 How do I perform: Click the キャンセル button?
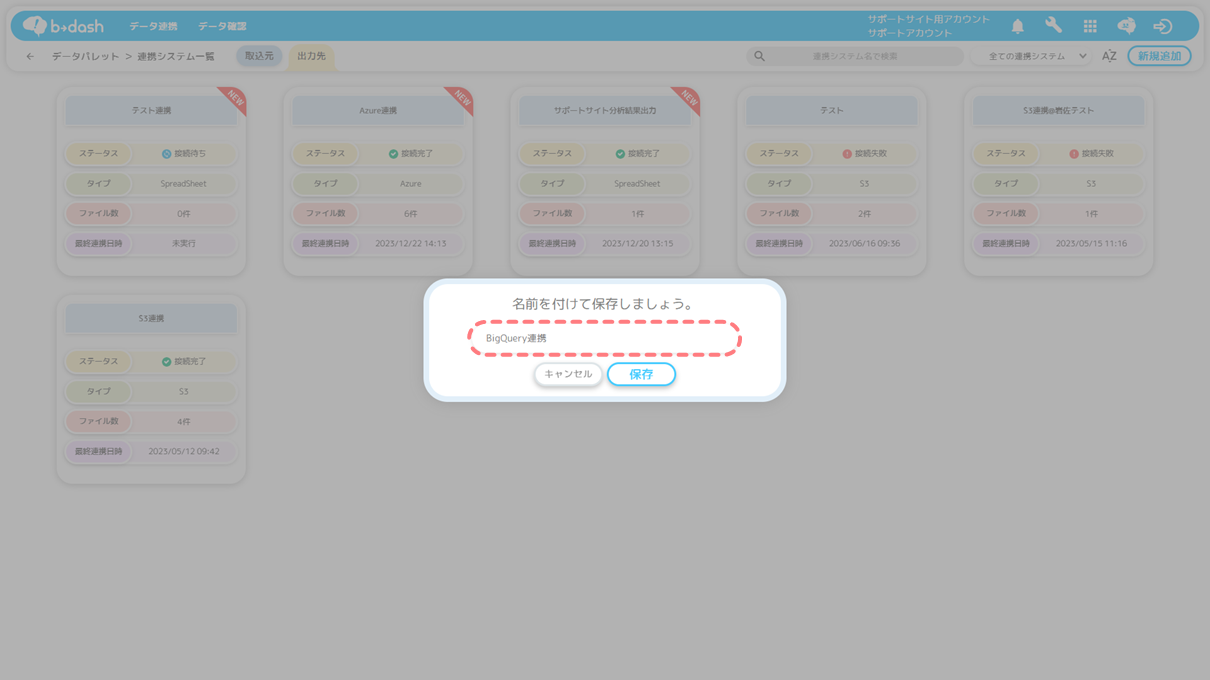point(568,374)
